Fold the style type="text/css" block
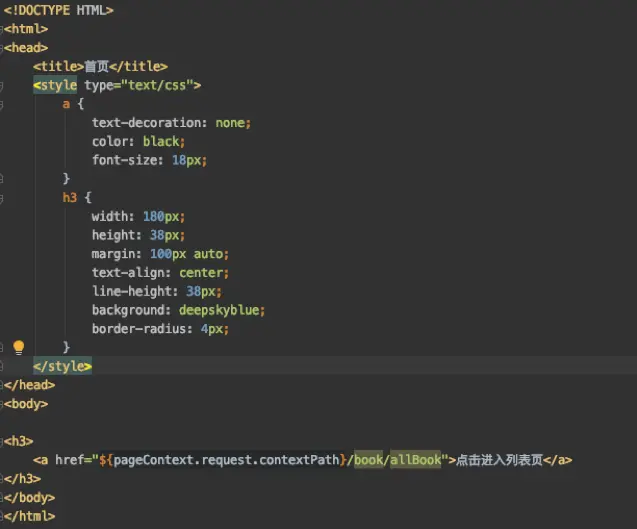Image resolution: width=637 pixels, height=529 pixels. point(1,86)
